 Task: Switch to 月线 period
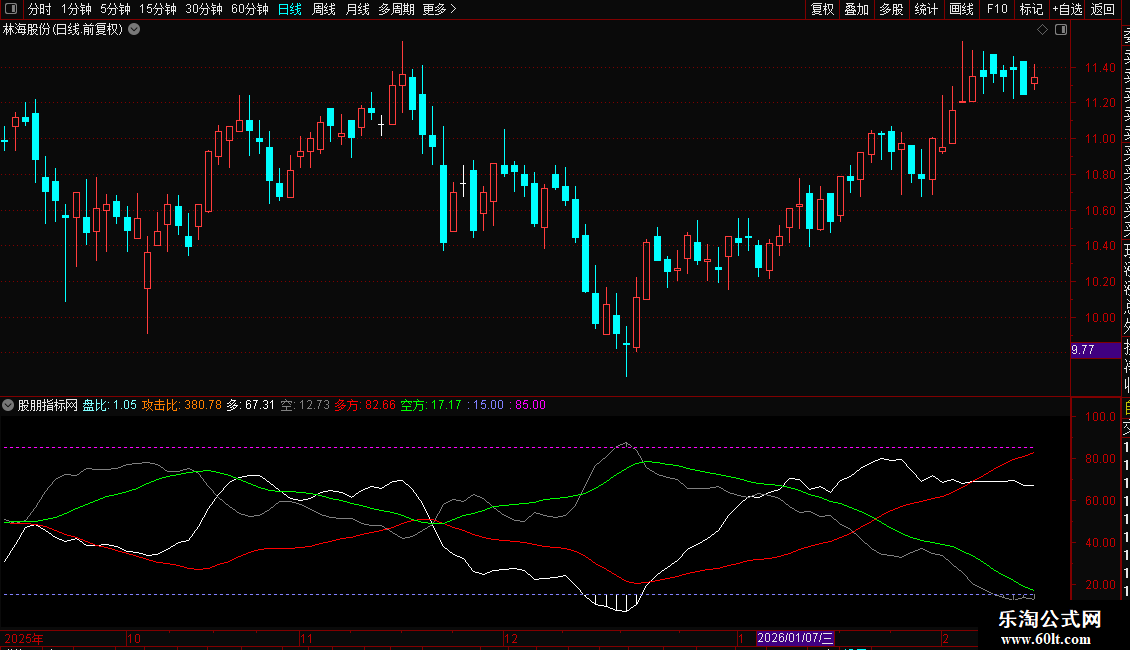click(x=357, y=9)
